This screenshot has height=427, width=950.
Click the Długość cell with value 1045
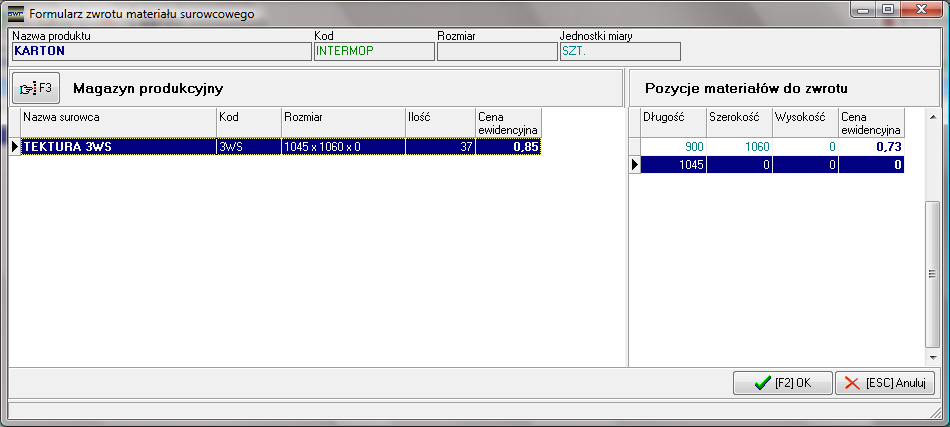coord(672,165)
